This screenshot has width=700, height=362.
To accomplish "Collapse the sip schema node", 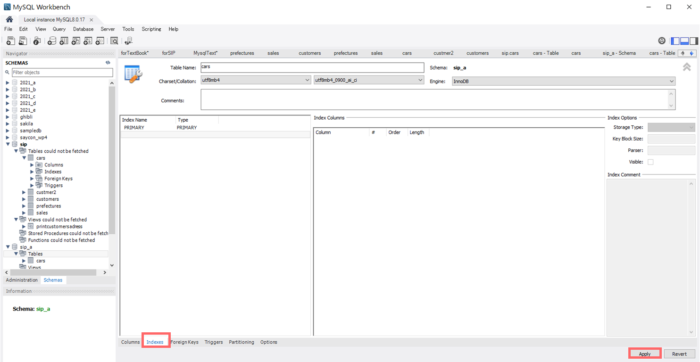I will 8,145.
